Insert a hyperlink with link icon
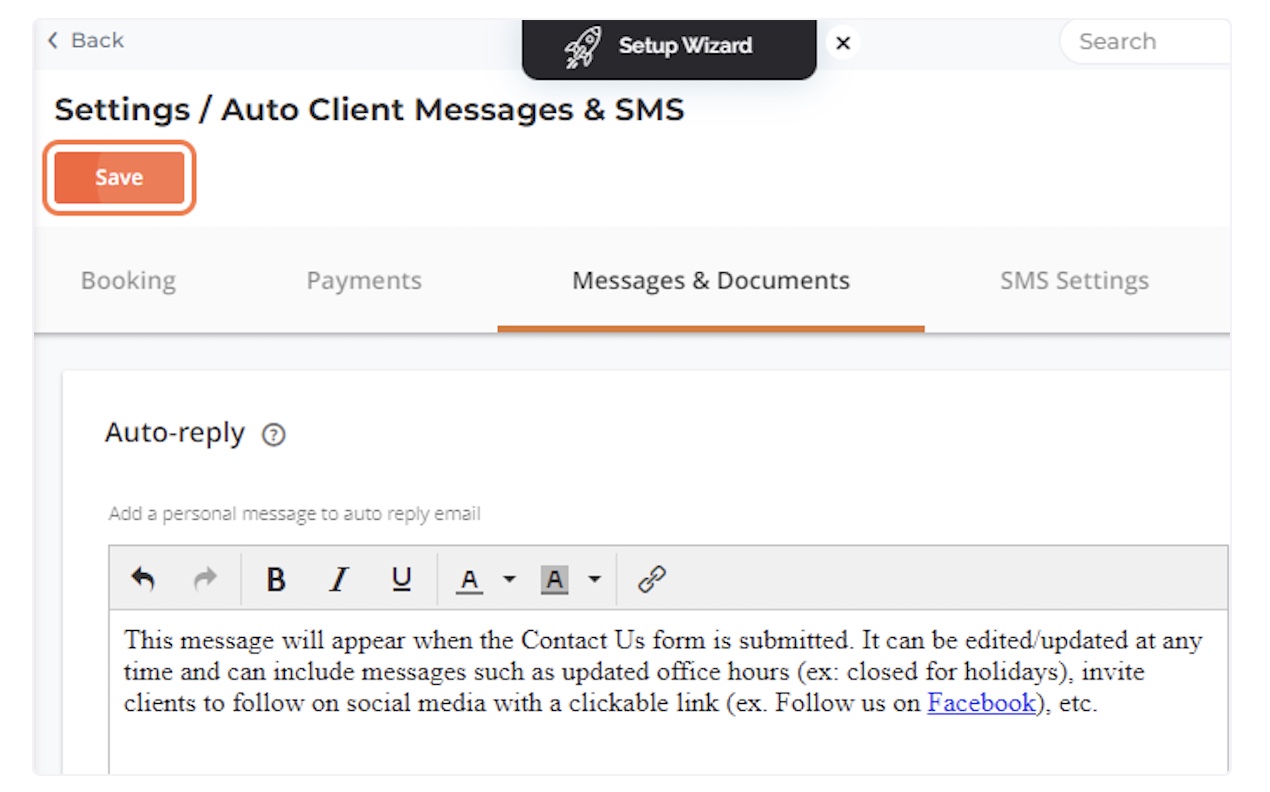 652,579
